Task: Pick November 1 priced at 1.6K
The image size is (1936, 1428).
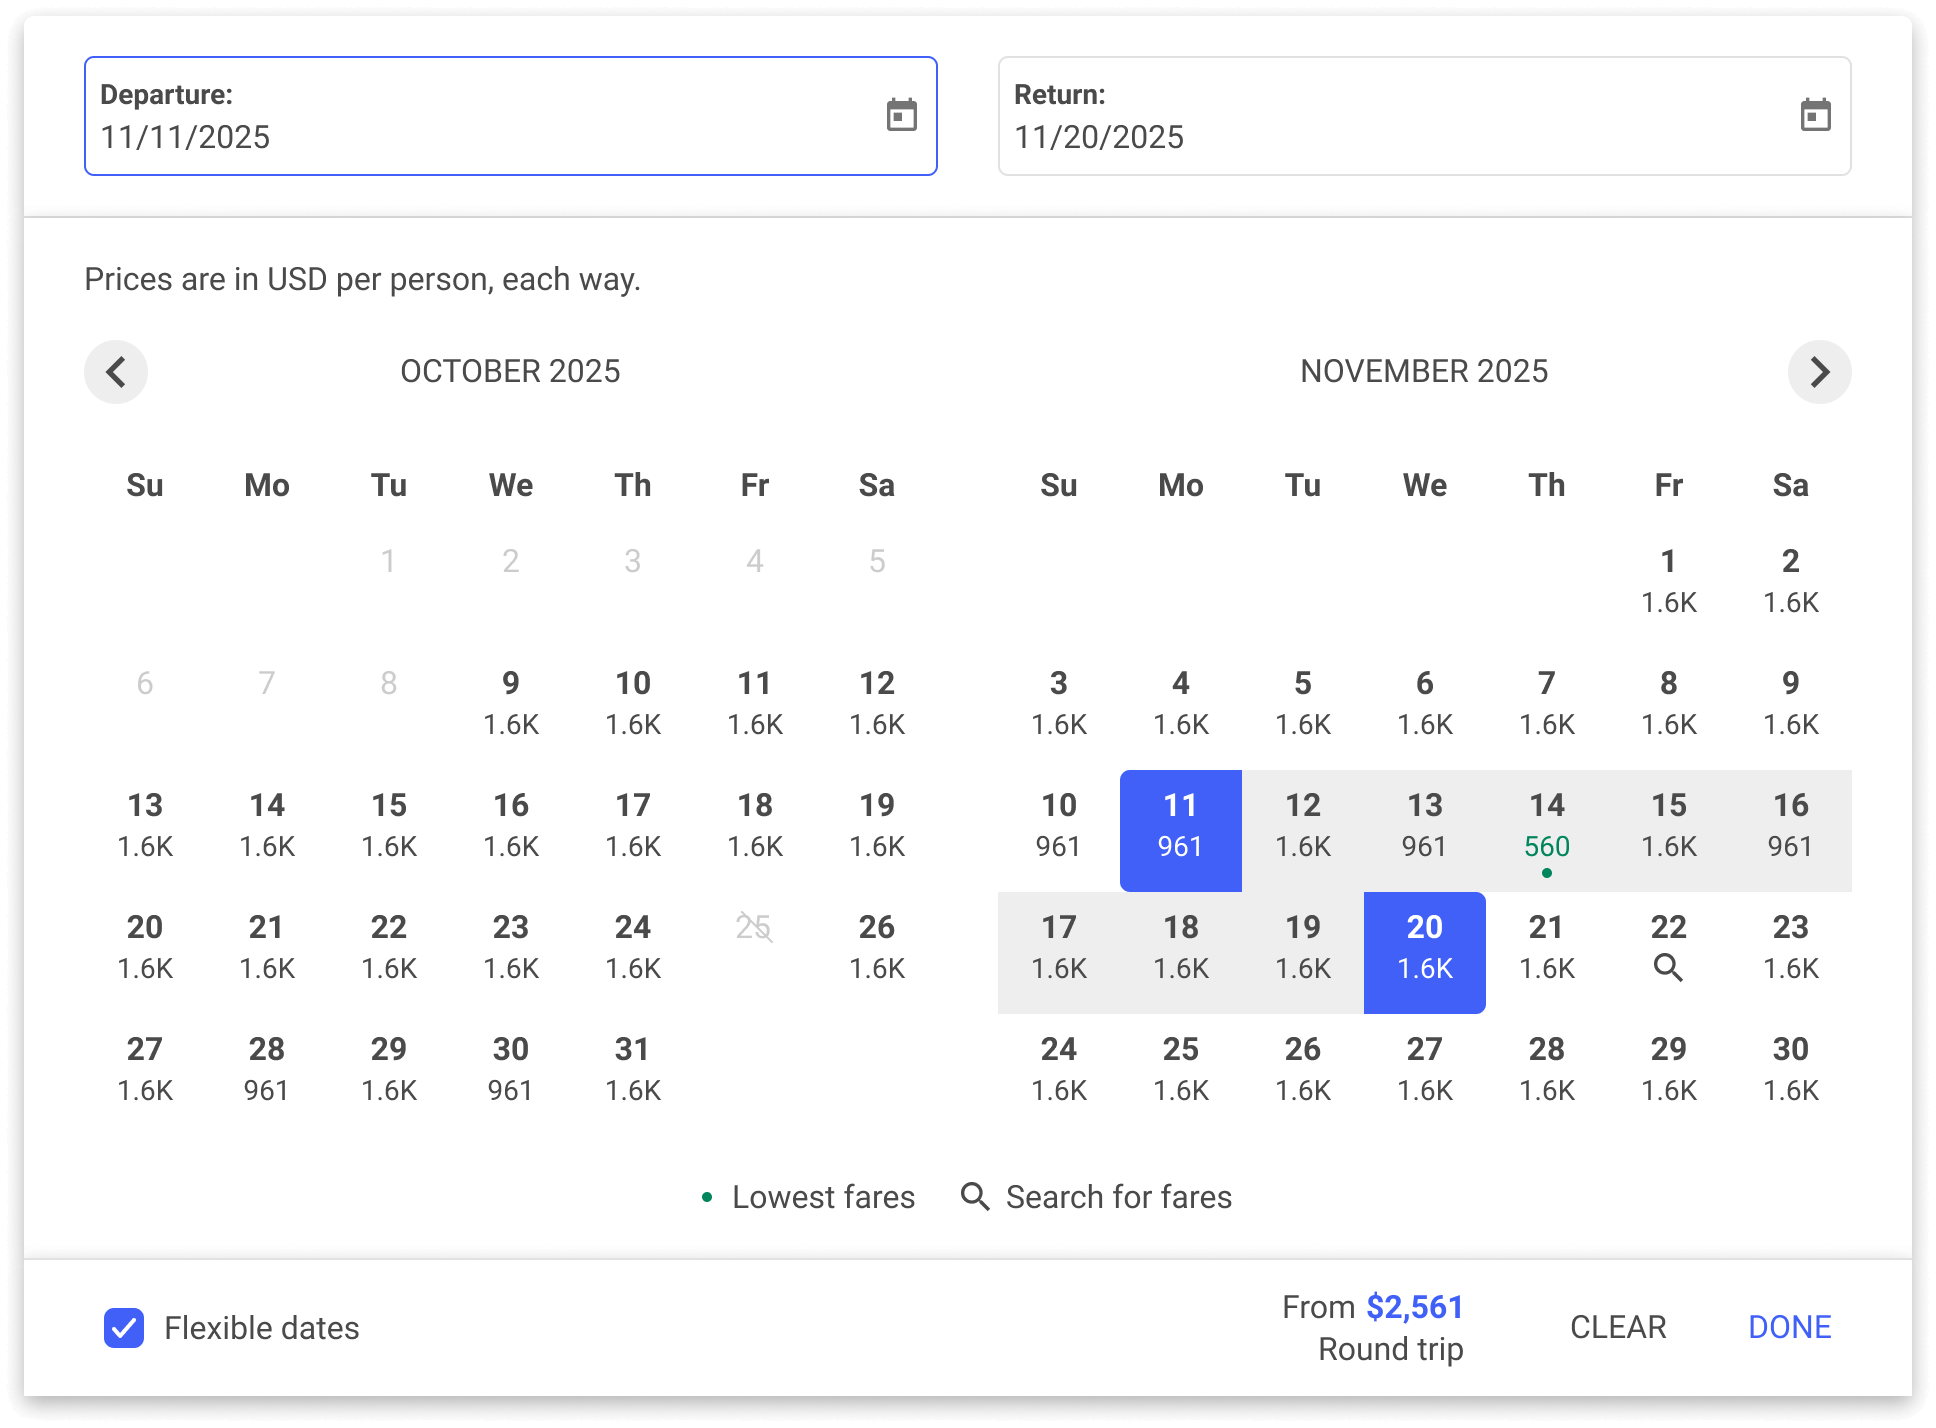Action: coord(1668,580)
